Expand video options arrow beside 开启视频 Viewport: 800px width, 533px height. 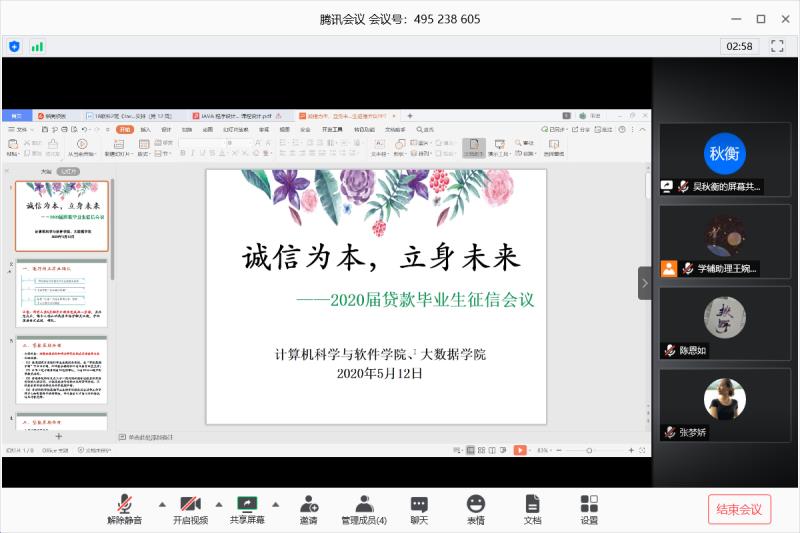tap(219, 503)
